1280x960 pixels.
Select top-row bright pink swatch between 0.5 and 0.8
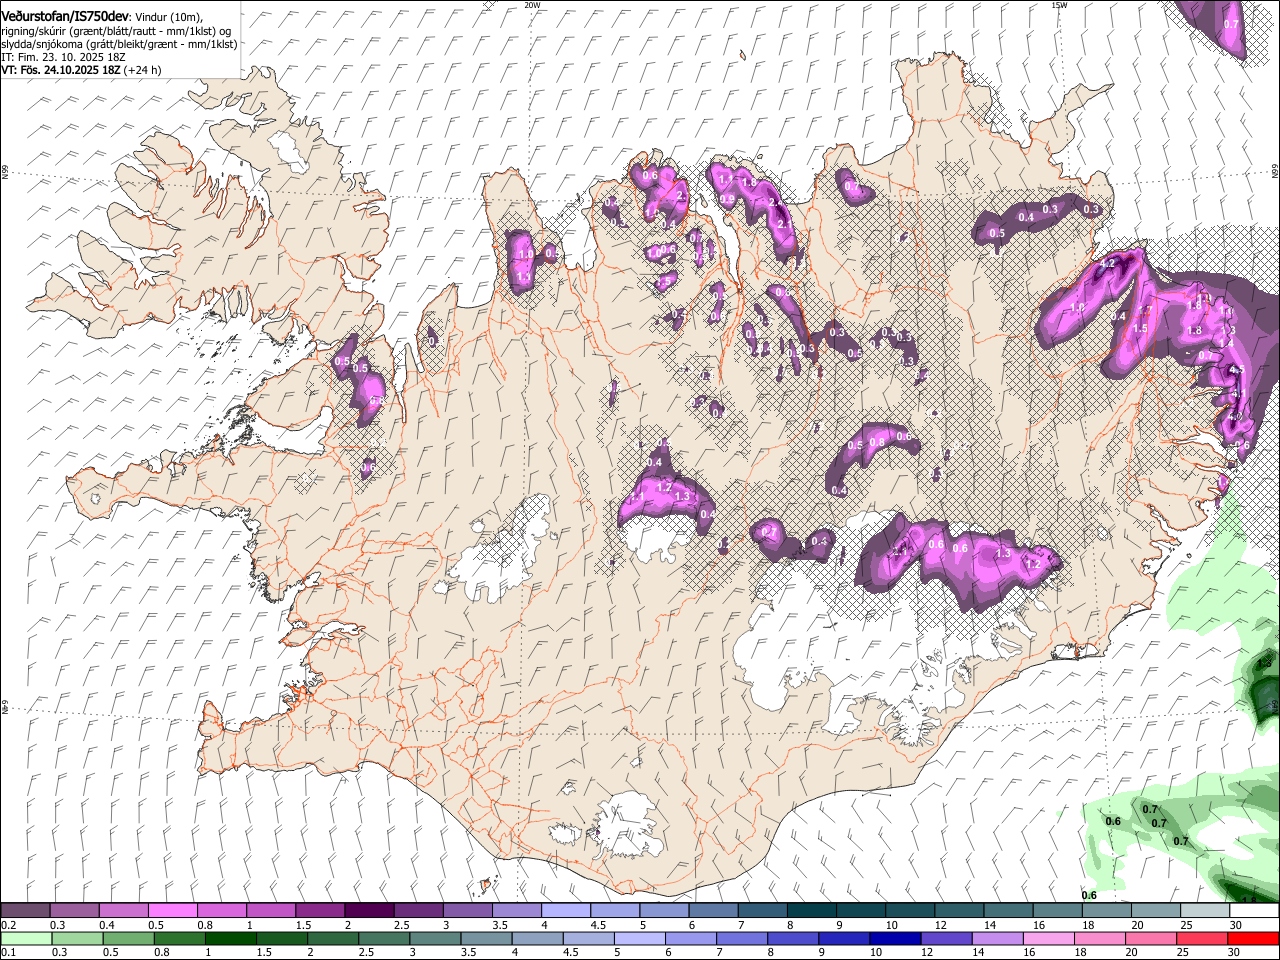[x=172, y=911]
